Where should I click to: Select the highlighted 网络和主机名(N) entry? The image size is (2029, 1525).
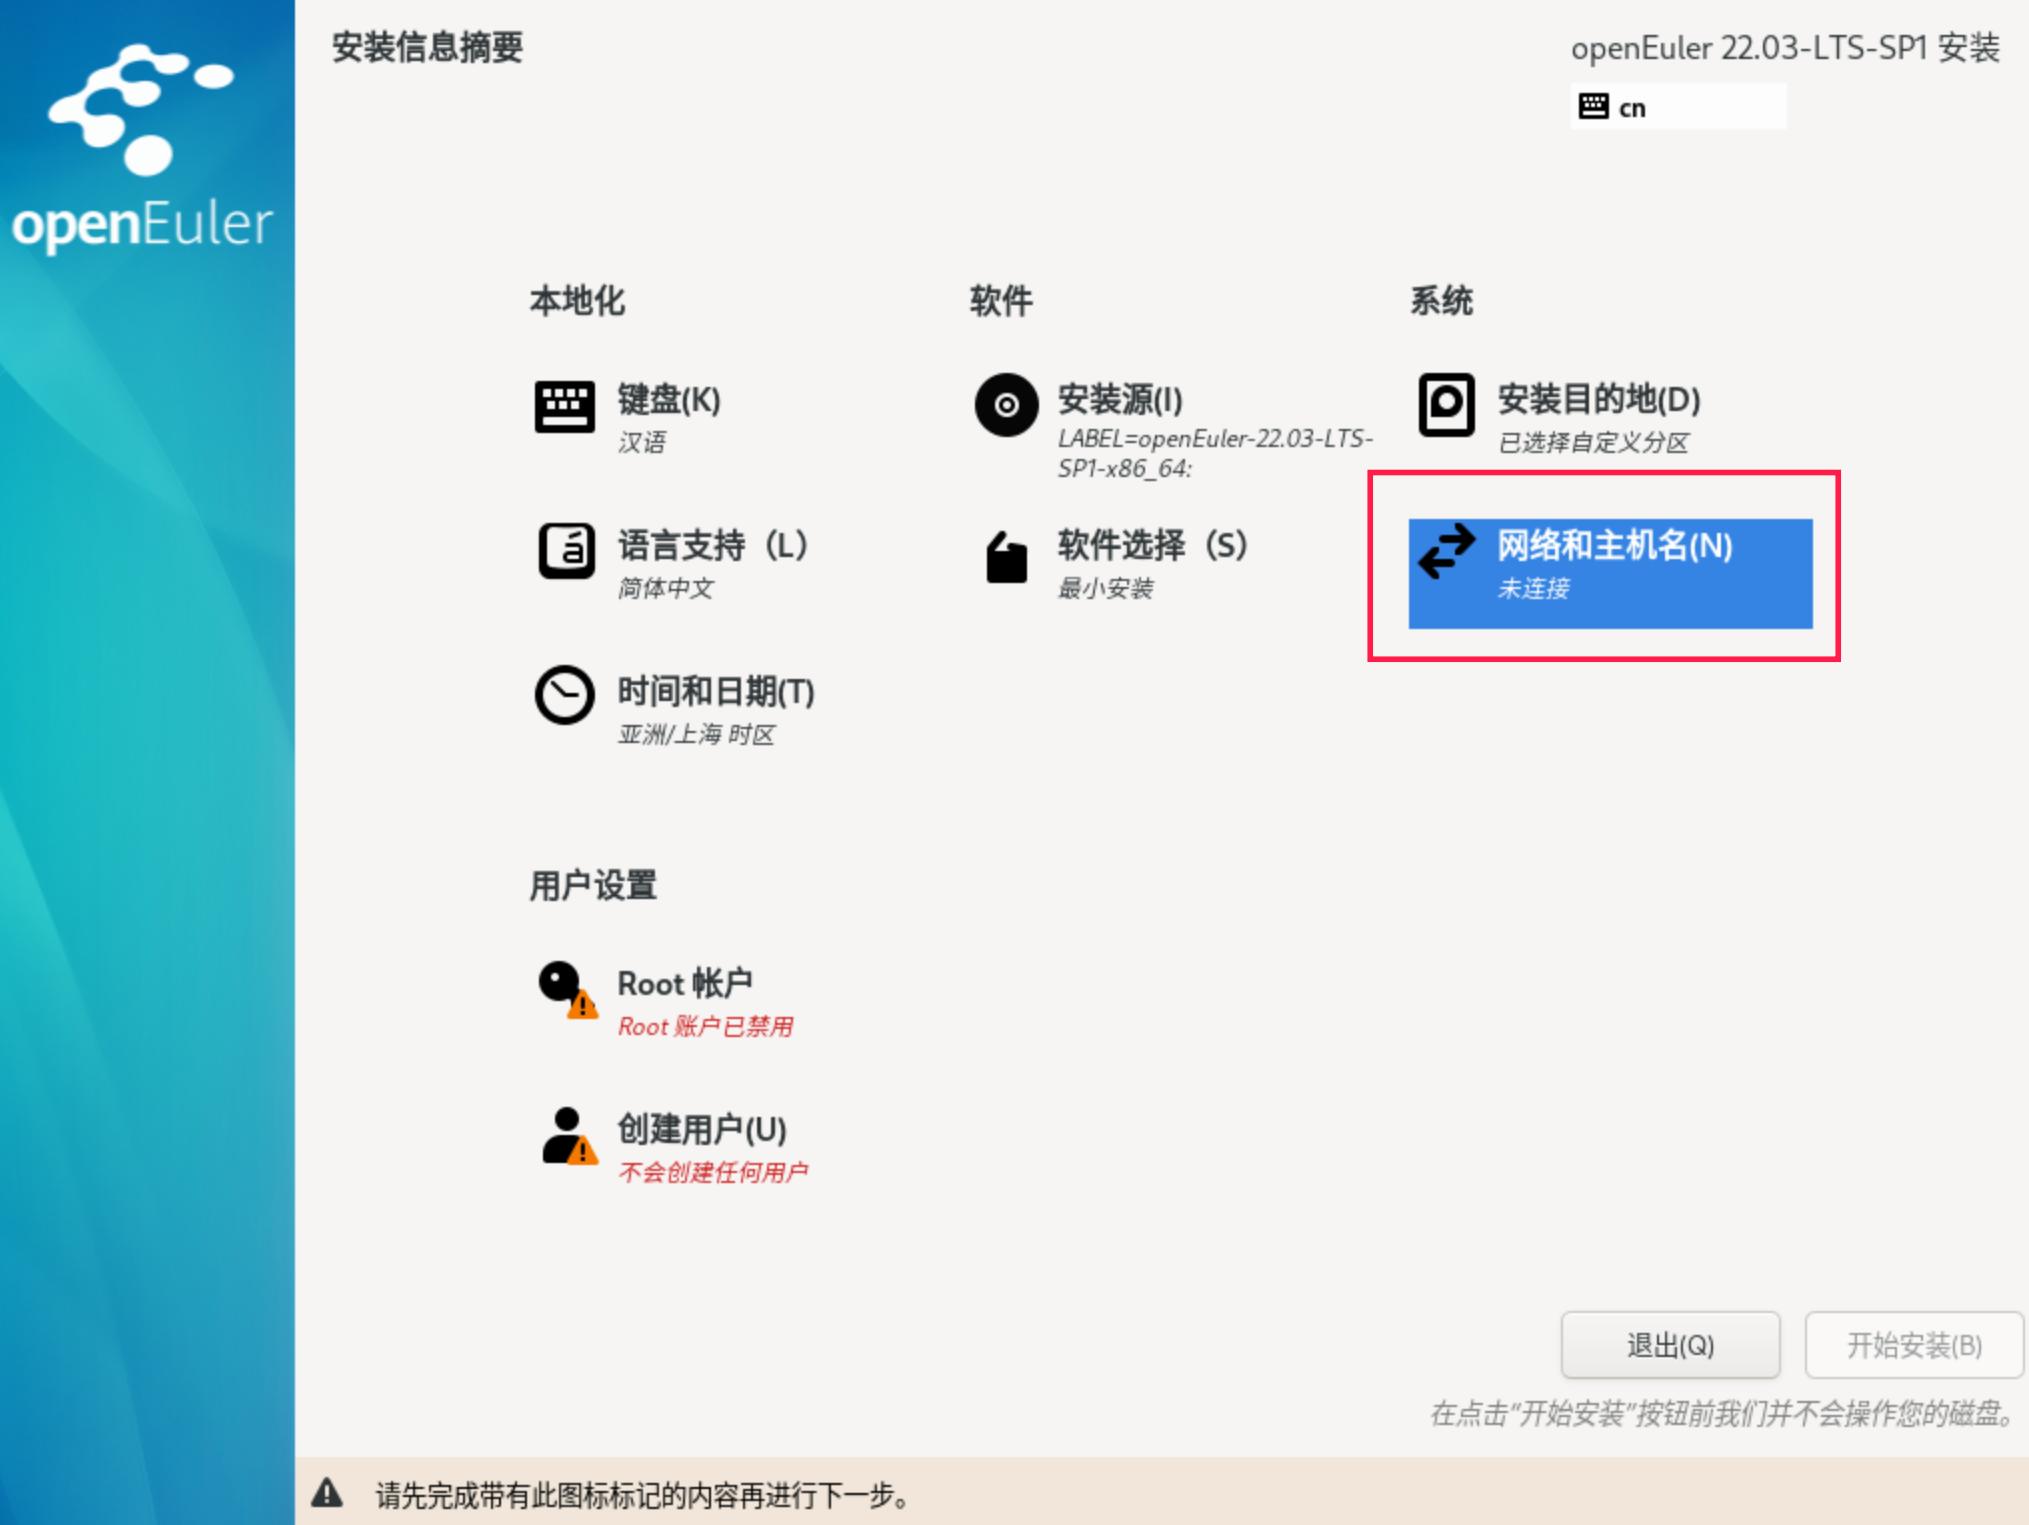1610,572
